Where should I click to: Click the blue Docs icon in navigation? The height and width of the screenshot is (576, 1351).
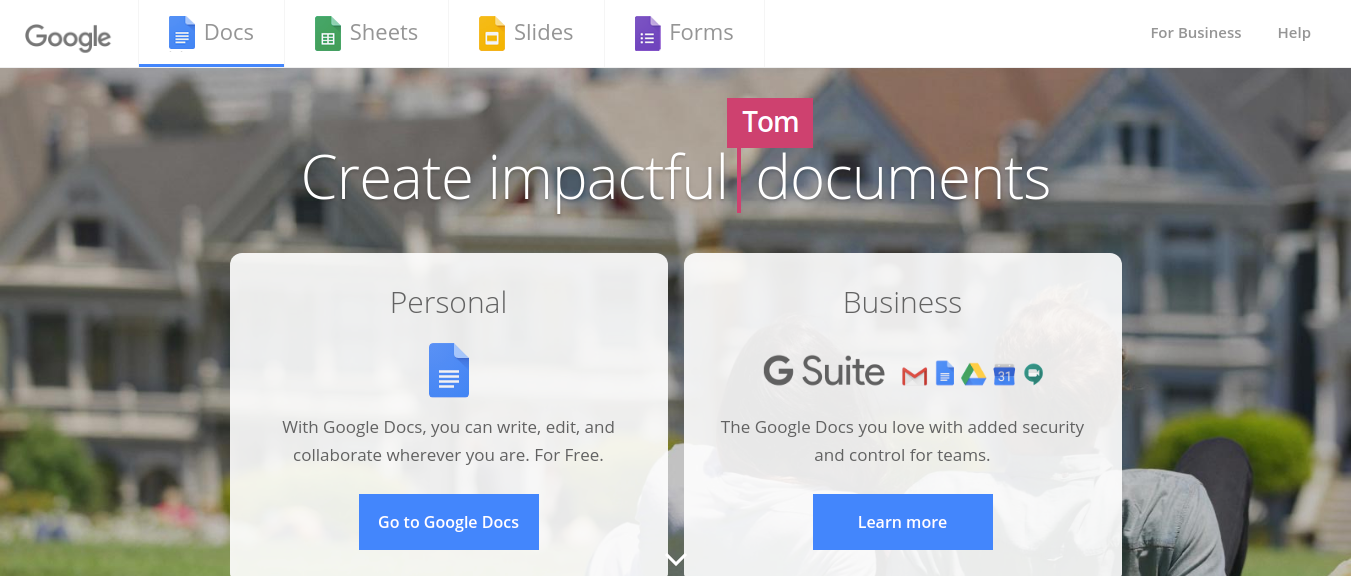tap(181, 33)
